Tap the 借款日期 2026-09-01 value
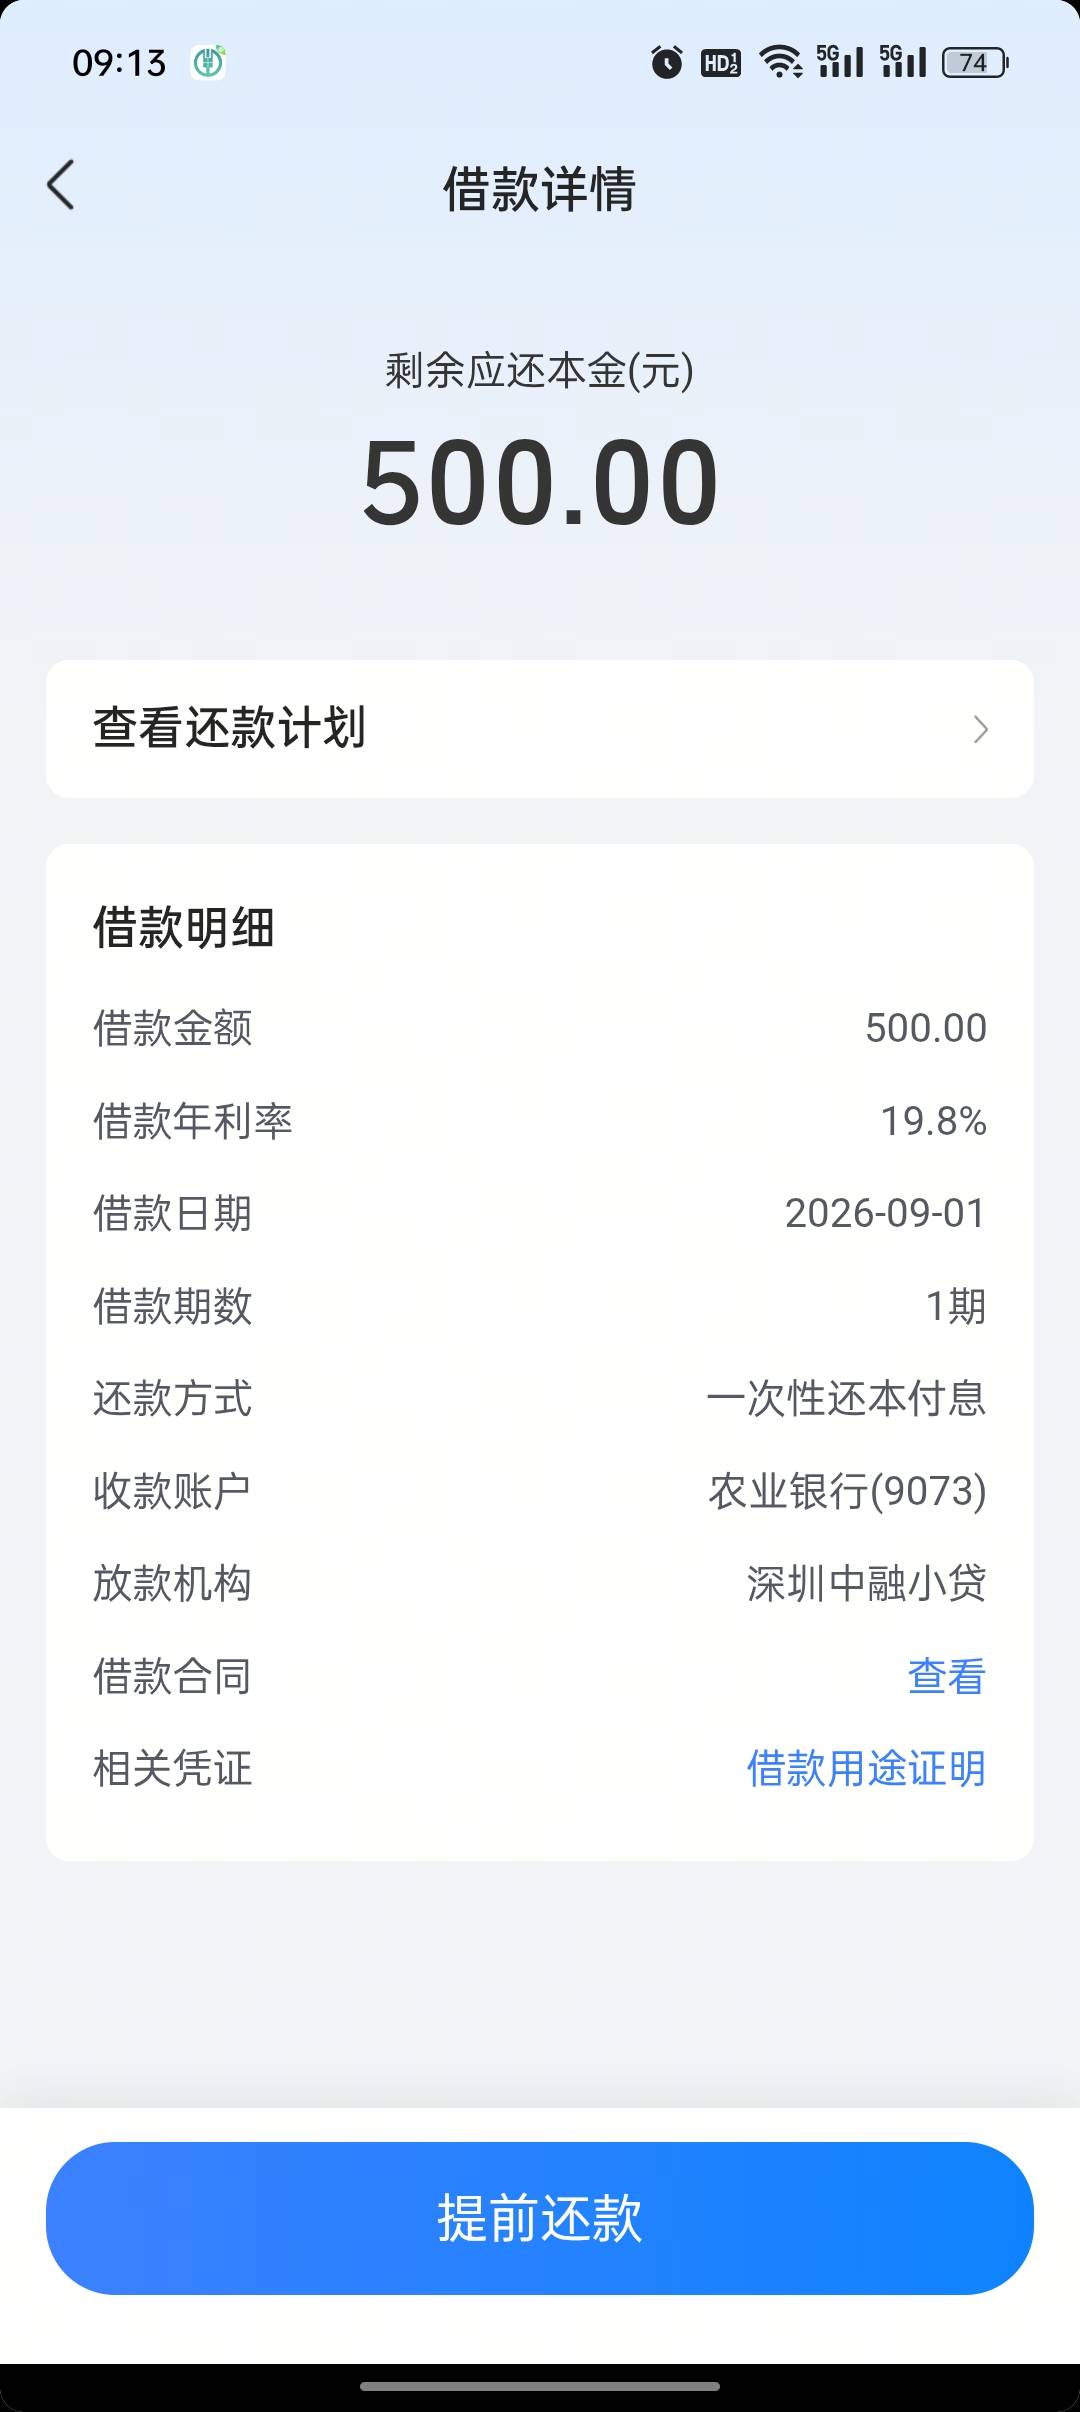 (x=886, y=1213)
